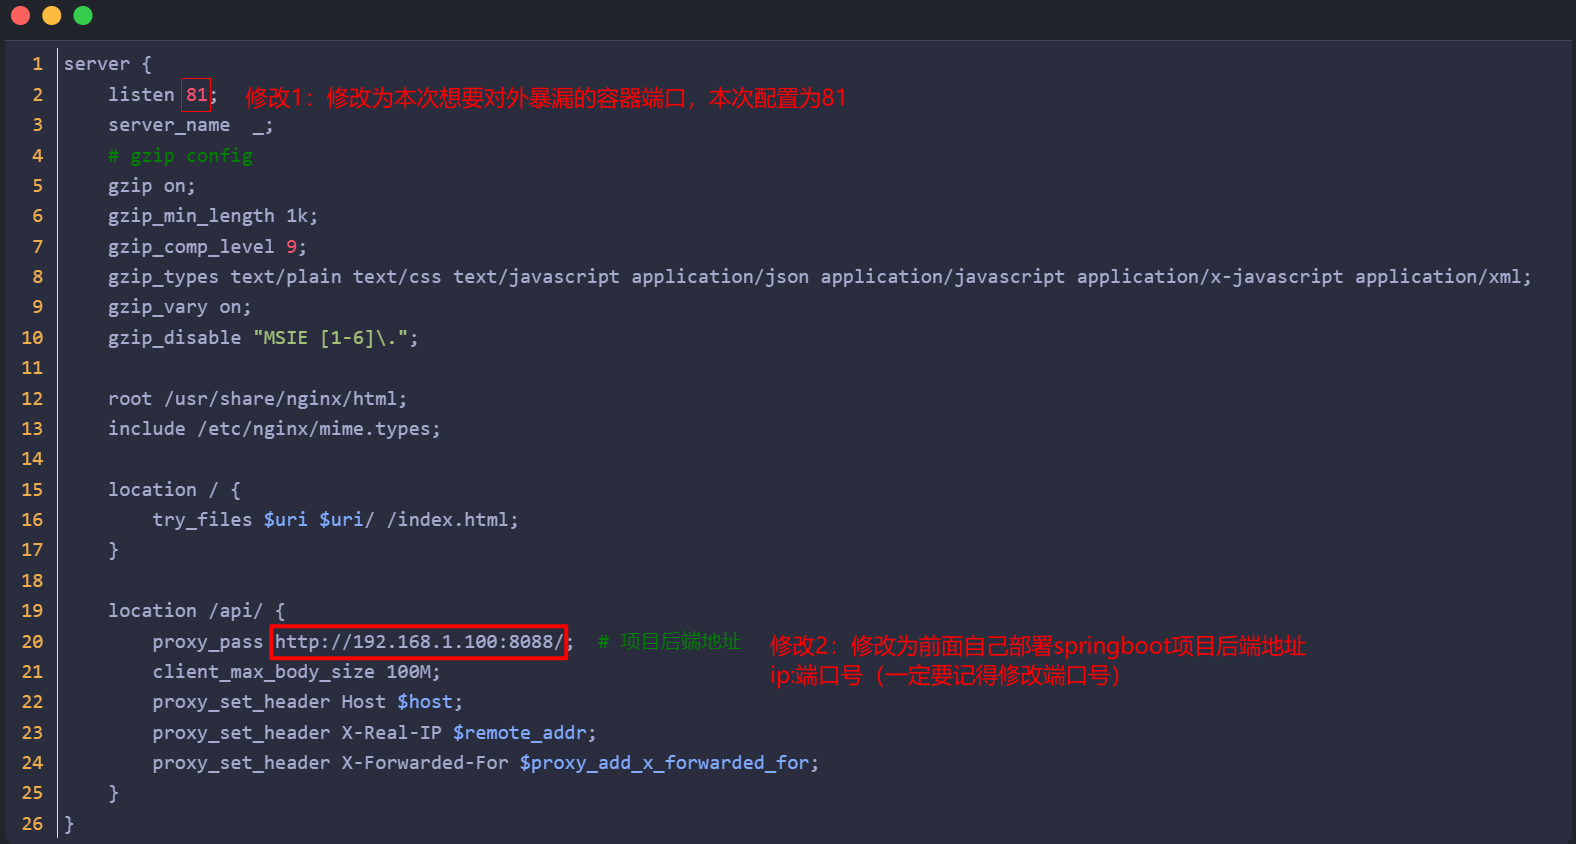Click "gzip_disable" on line 10
Viewport: 1576px width, 844px height.
coord(174,338)
